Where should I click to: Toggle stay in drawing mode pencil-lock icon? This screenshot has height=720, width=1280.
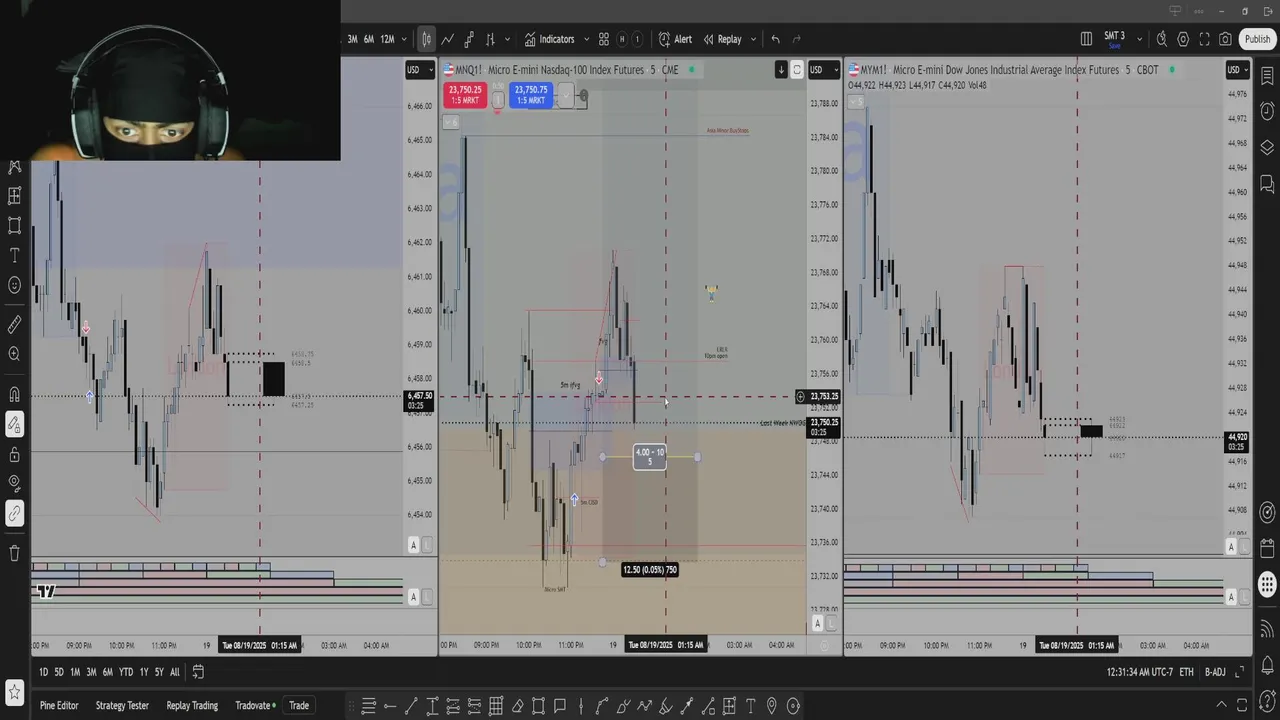pyautogui.click(x=14, y=425)
